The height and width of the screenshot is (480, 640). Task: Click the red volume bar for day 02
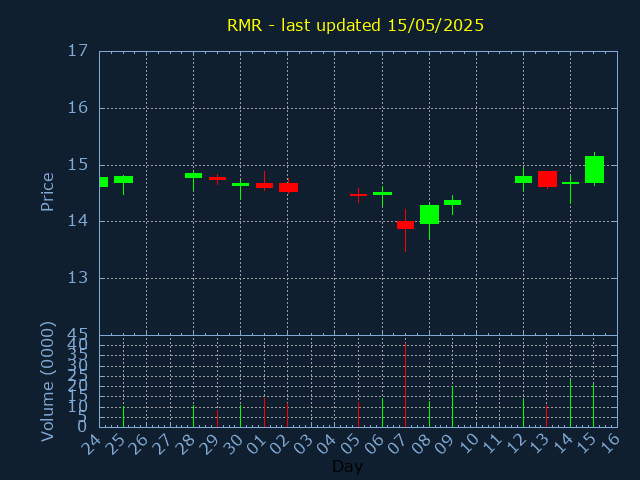pyautogui.click(x=287, y=415)
